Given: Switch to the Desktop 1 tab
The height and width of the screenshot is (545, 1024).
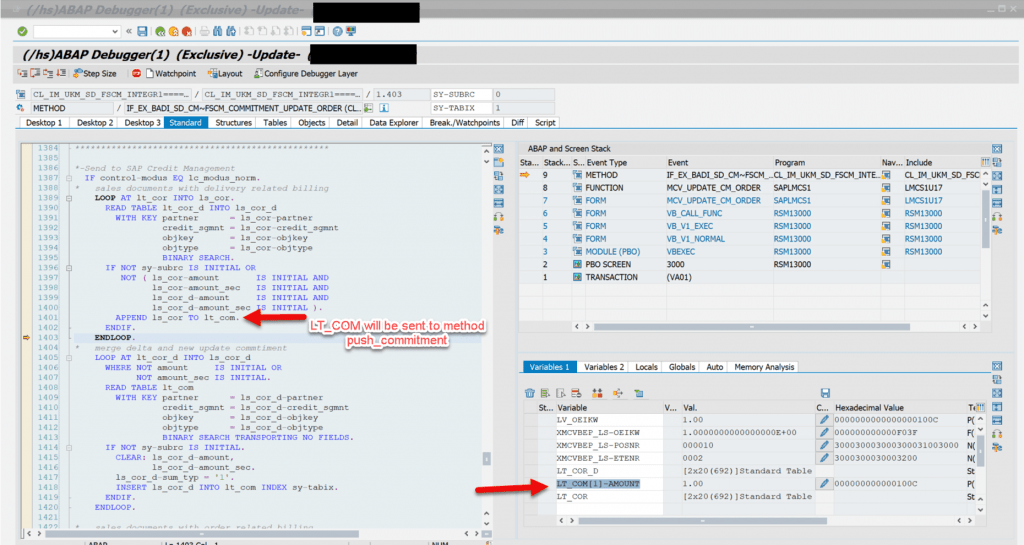Looking at the screenshot, I should click(x=44, y=123).
